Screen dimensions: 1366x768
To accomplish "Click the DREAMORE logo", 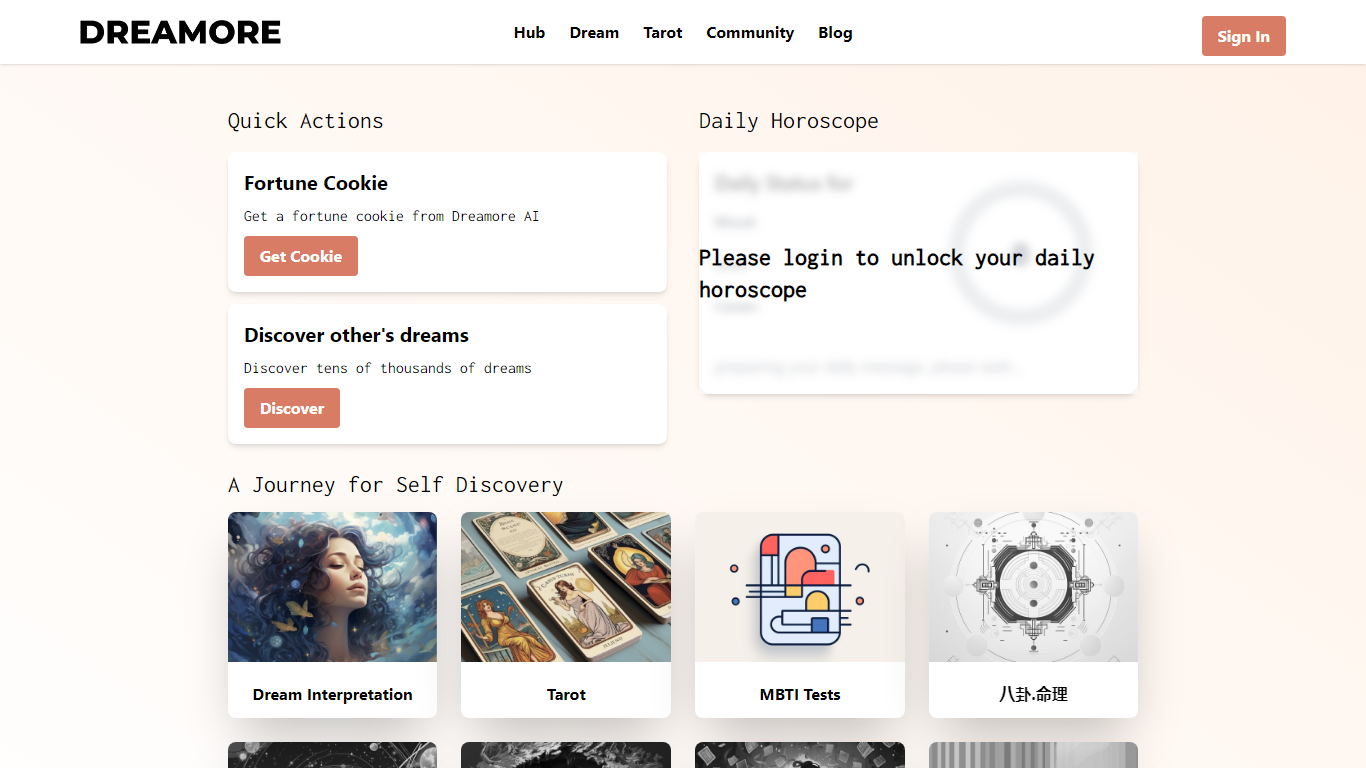I will (180, 33).
